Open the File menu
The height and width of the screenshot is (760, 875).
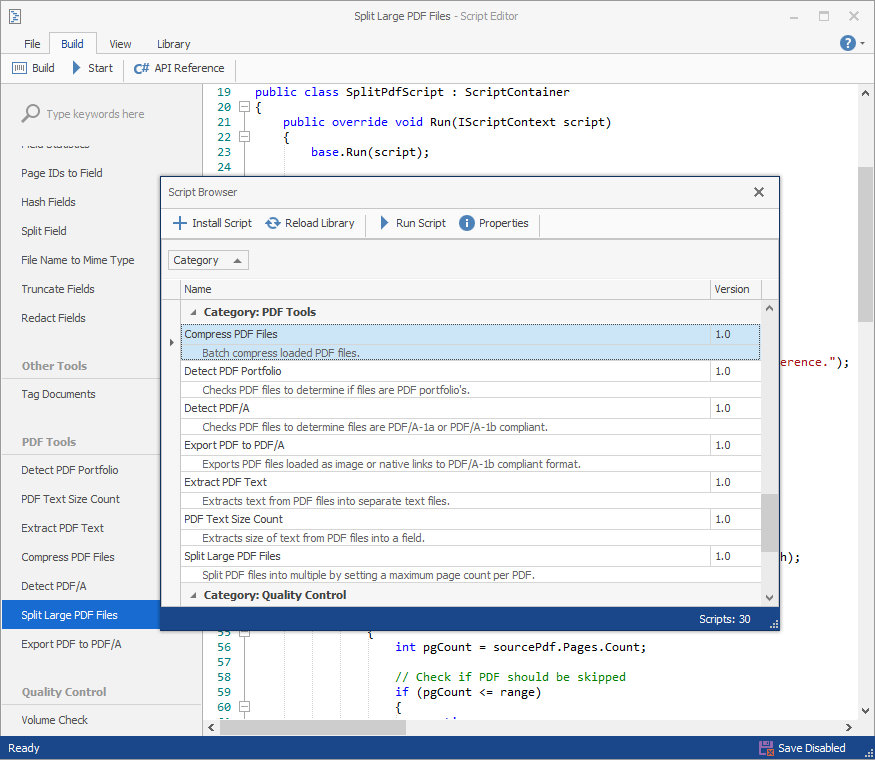coord(32,44)
